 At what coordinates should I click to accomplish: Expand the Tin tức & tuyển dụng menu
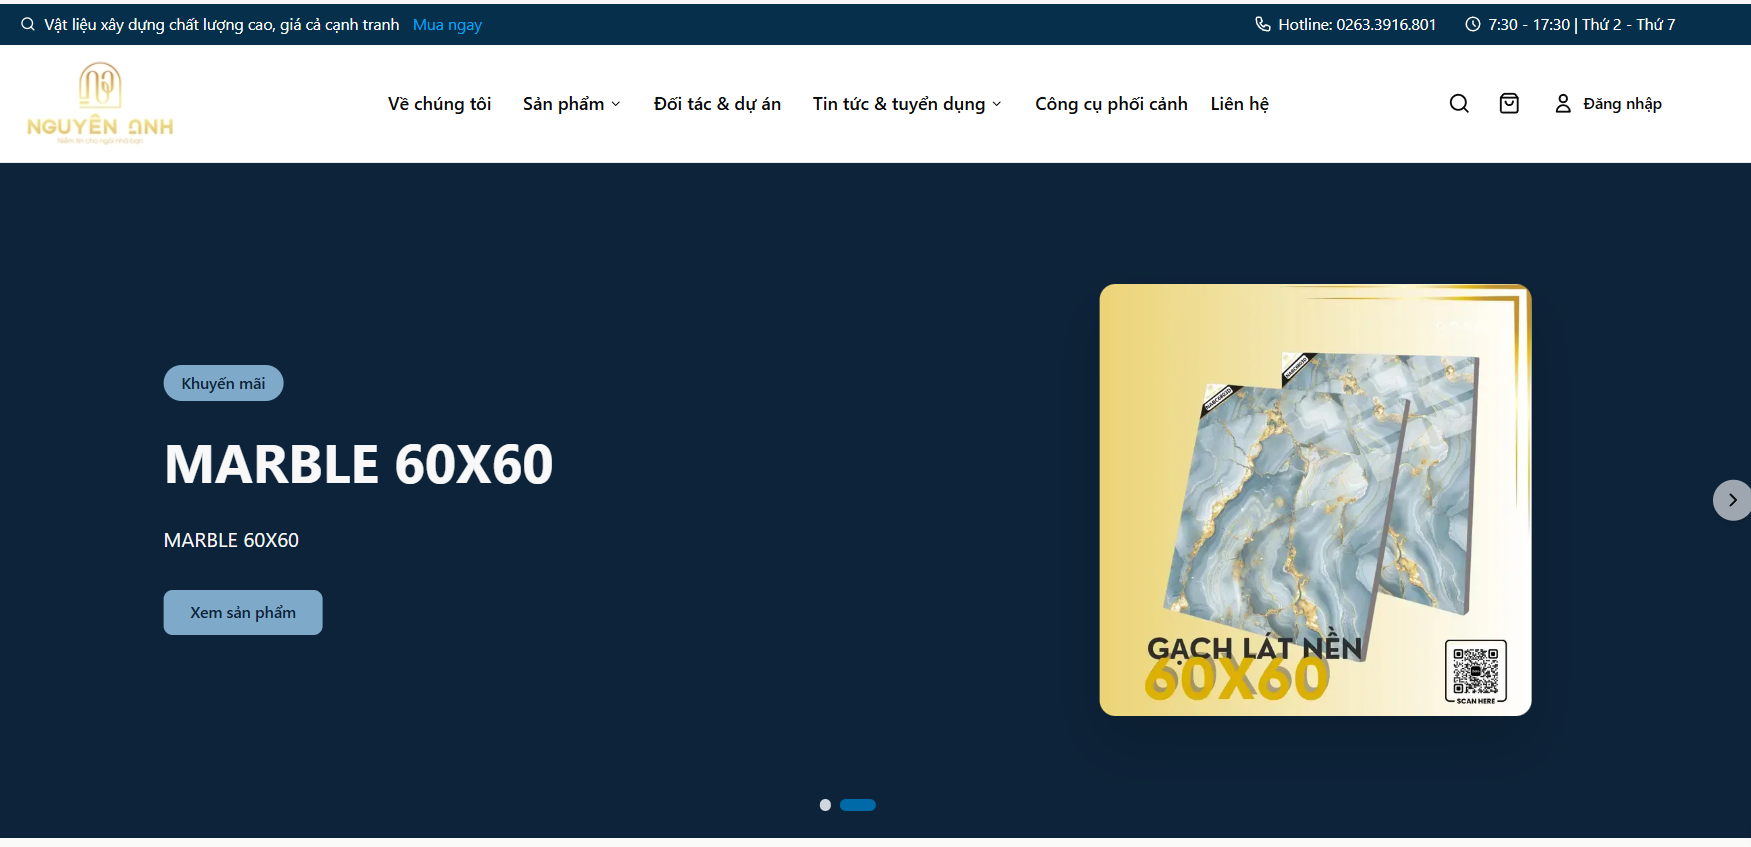(906, 104)
